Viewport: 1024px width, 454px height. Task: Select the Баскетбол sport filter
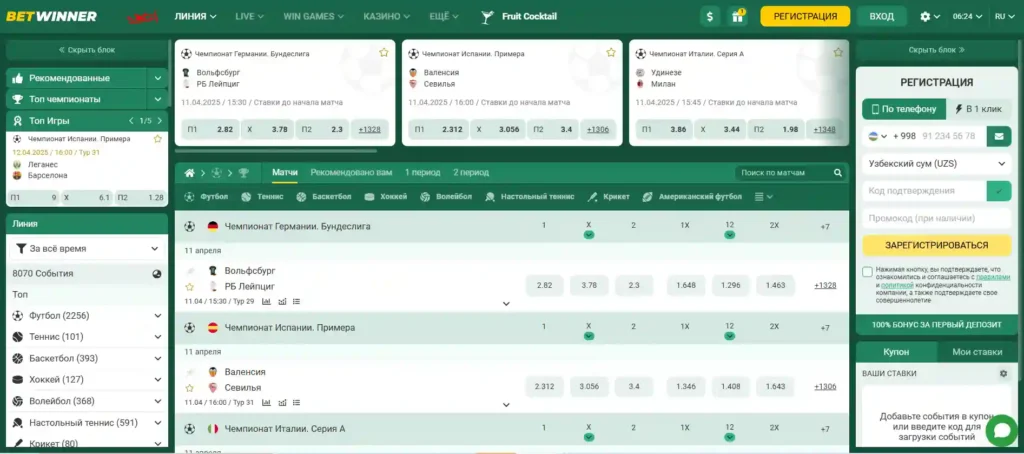click(x=323, y=197)
